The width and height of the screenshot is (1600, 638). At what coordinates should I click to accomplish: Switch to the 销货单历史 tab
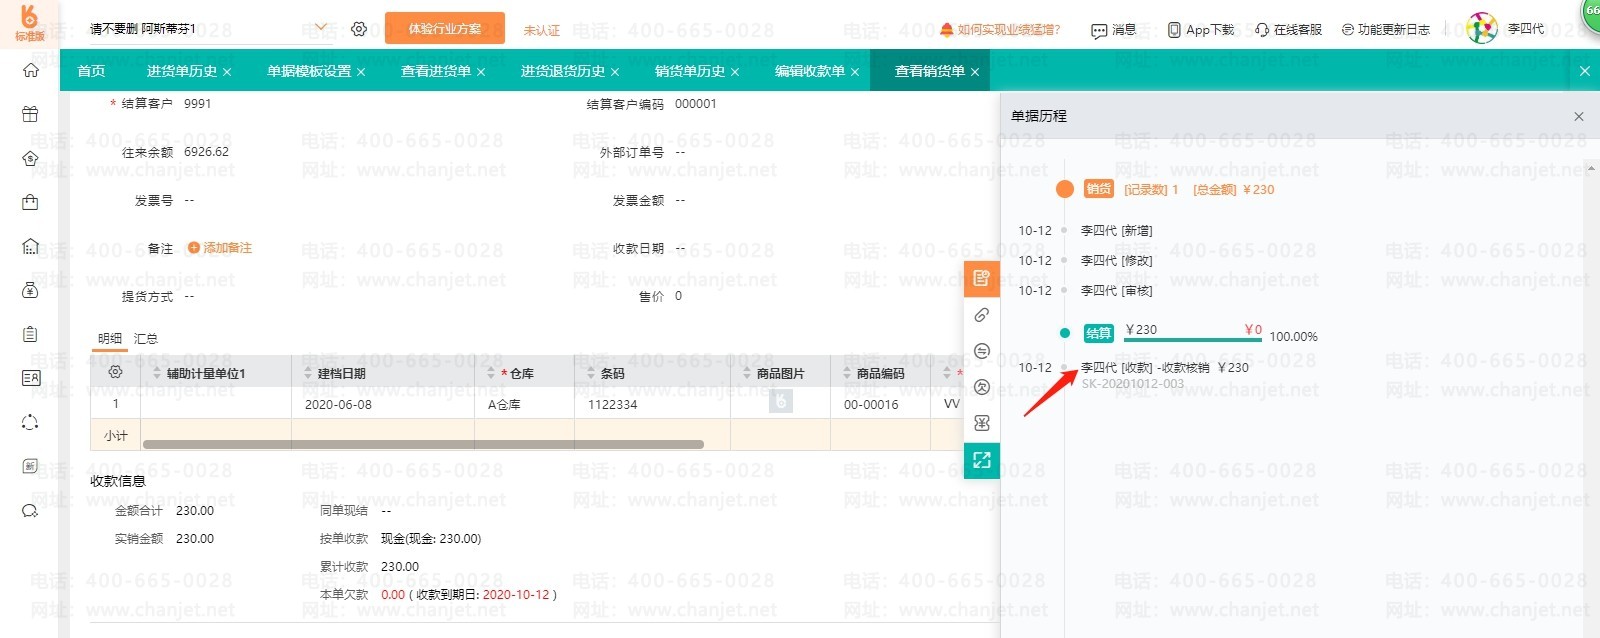tap(689, 71)
